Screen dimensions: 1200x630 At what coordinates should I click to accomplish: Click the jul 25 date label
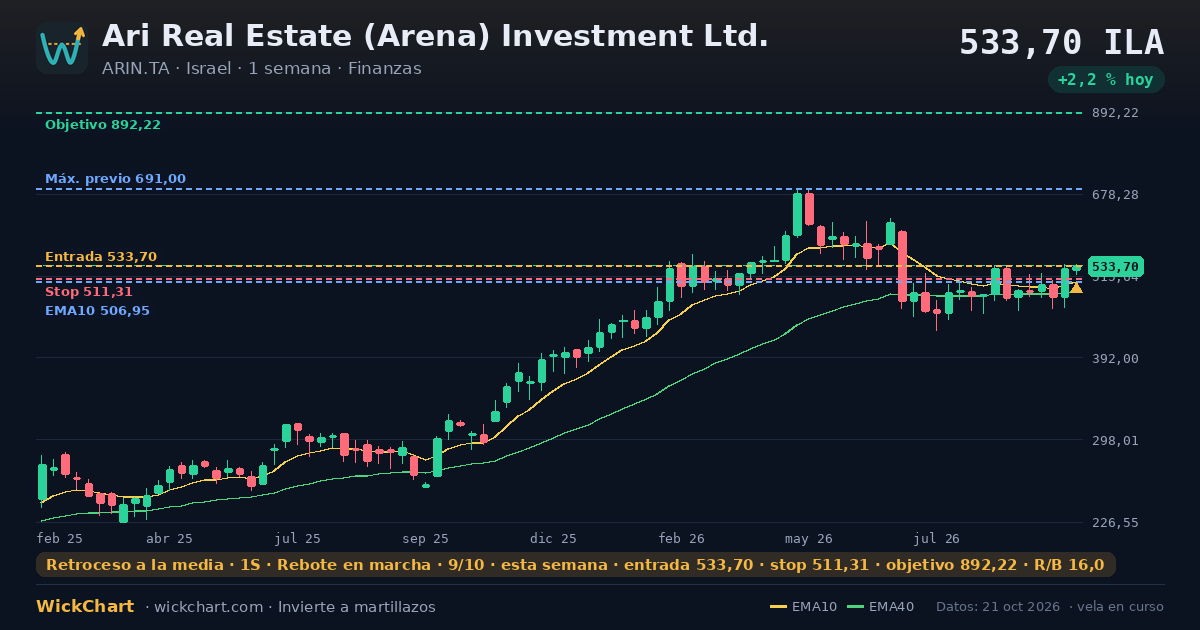point(299,538)
